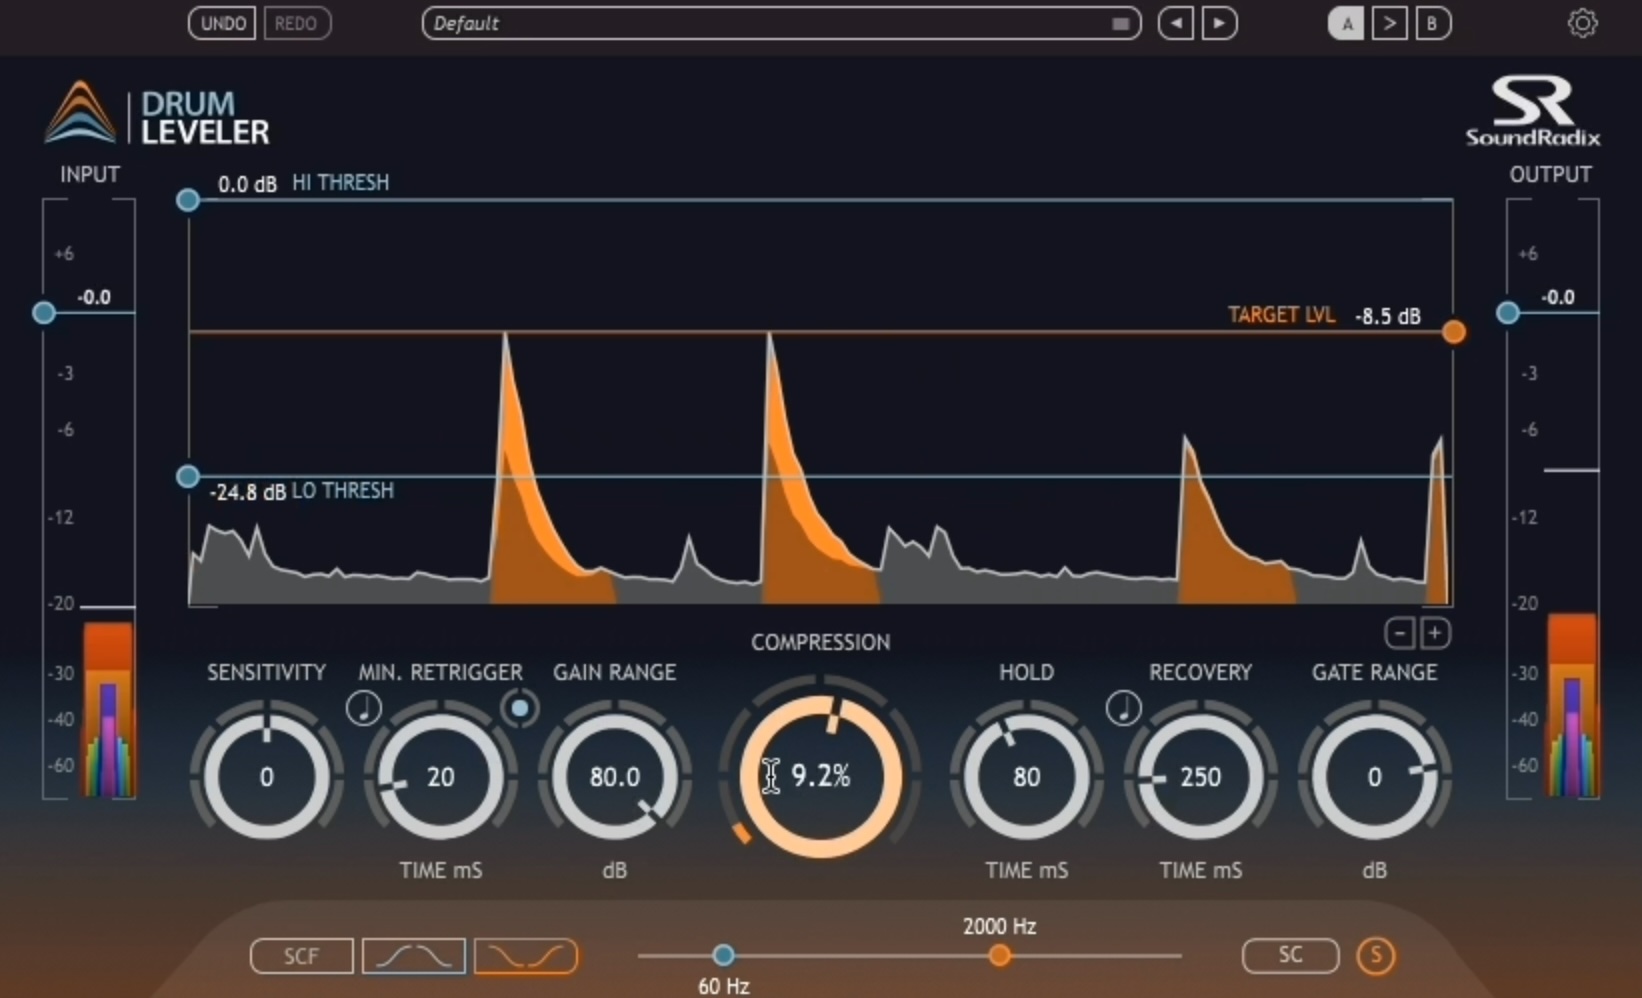
Task: Toggle tempo sync note for Recovery
Action: pos(1124,709)
